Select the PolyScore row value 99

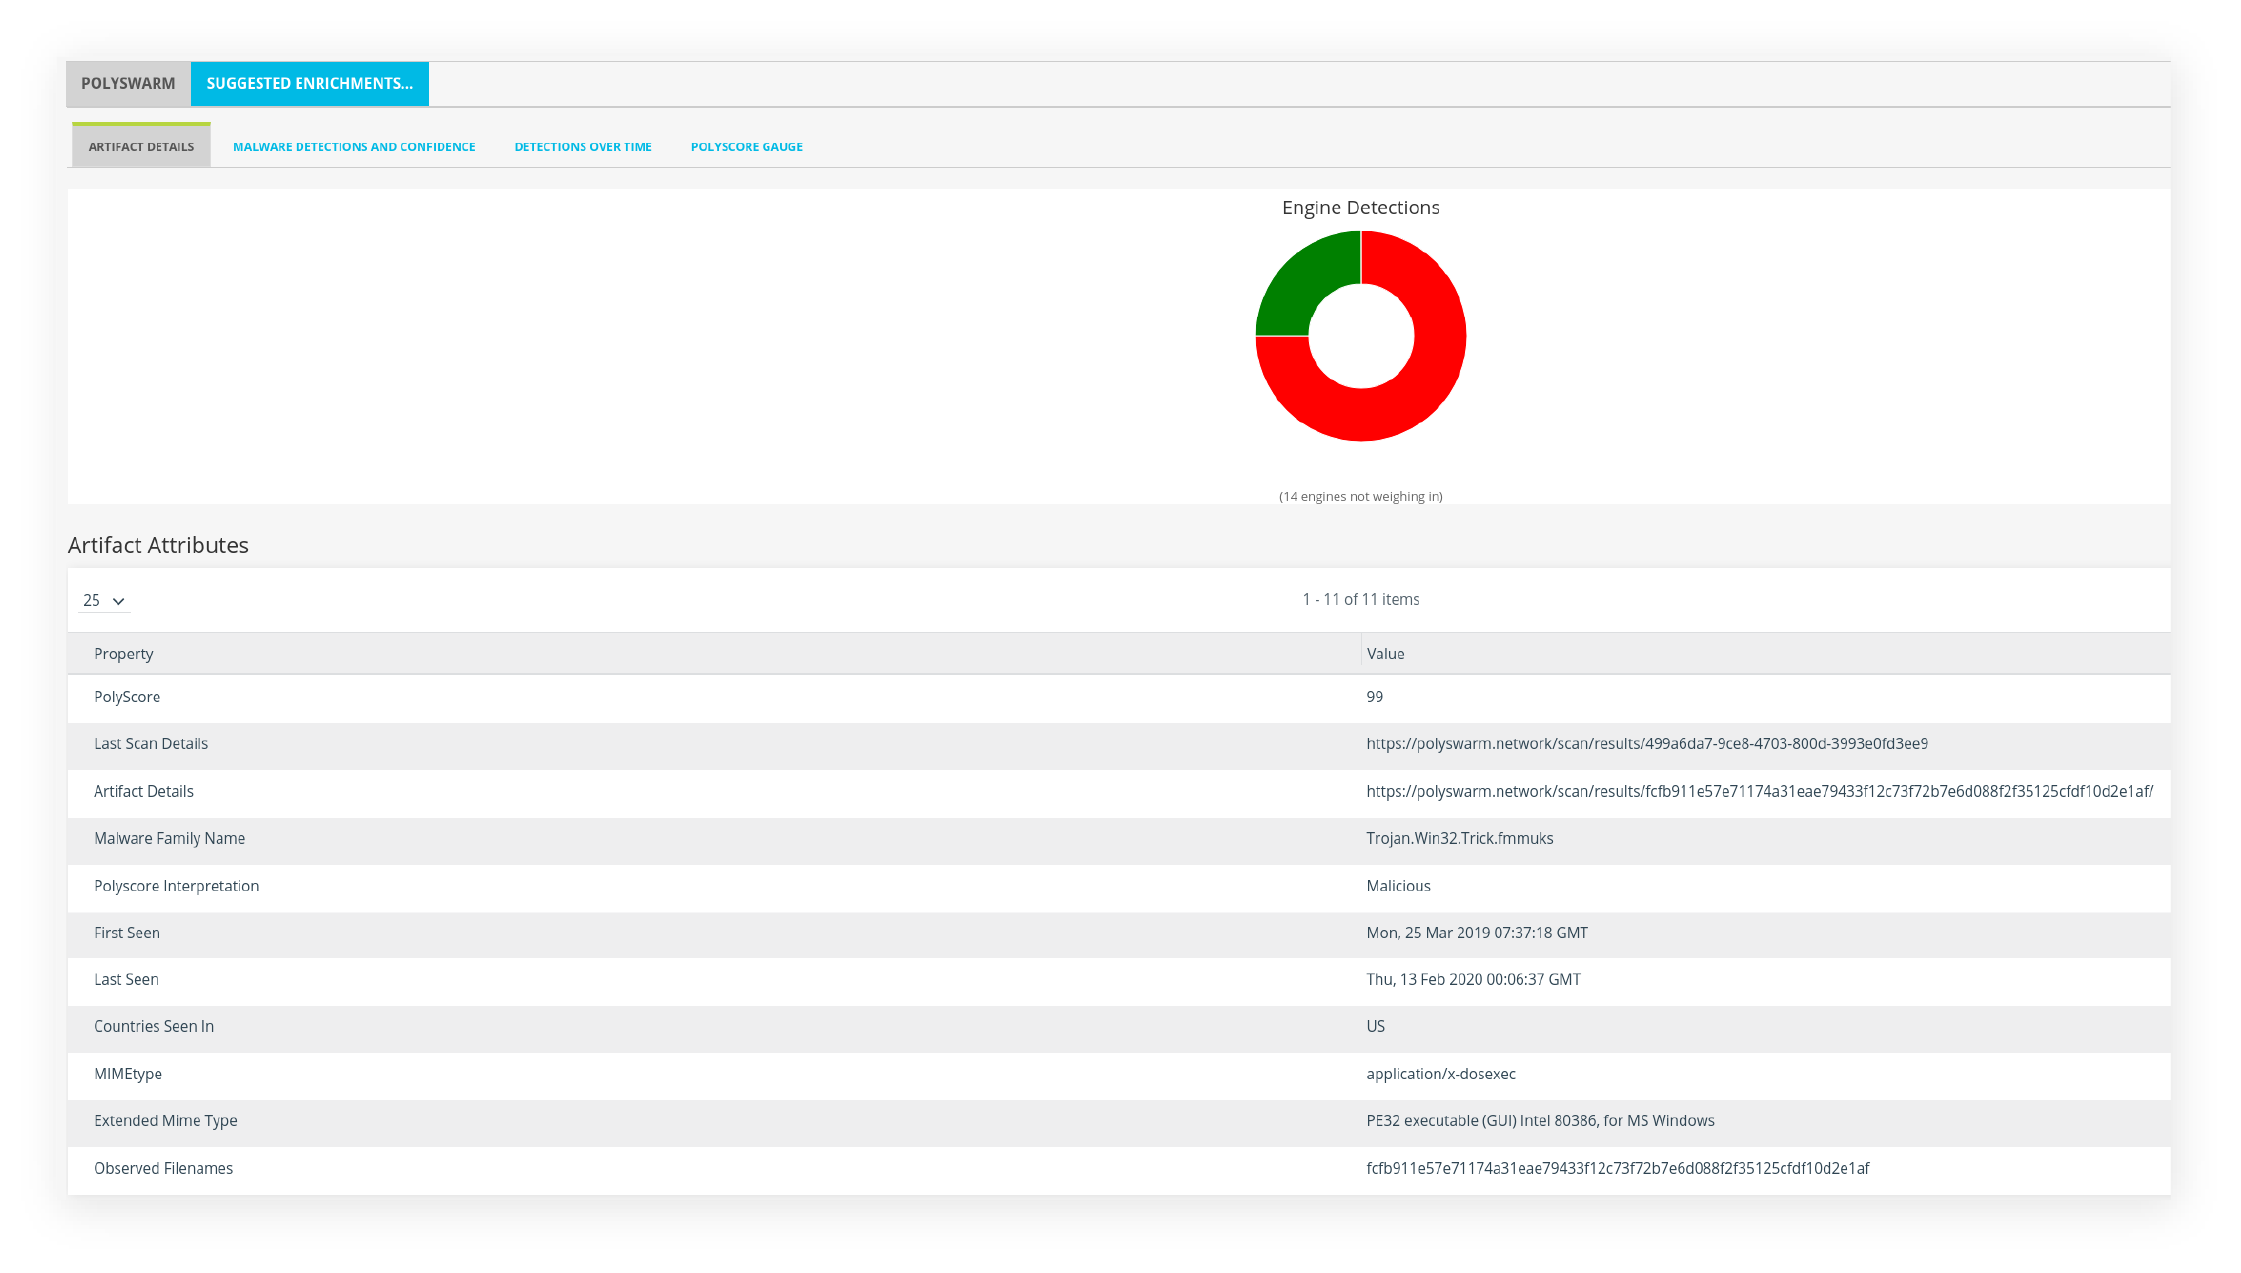click(1375, 697)
